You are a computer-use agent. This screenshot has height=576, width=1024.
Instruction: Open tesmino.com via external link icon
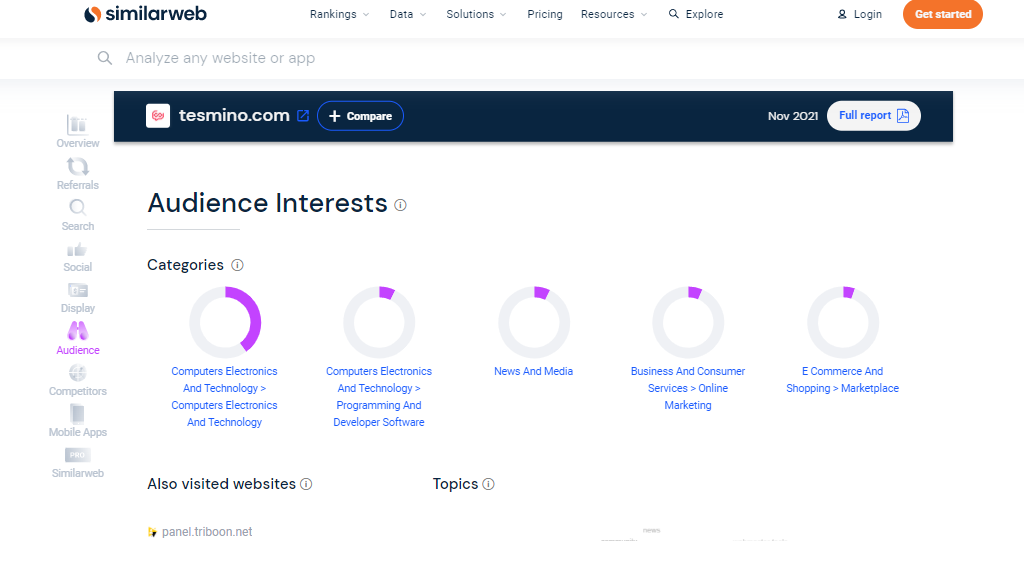tap(303, 116)
